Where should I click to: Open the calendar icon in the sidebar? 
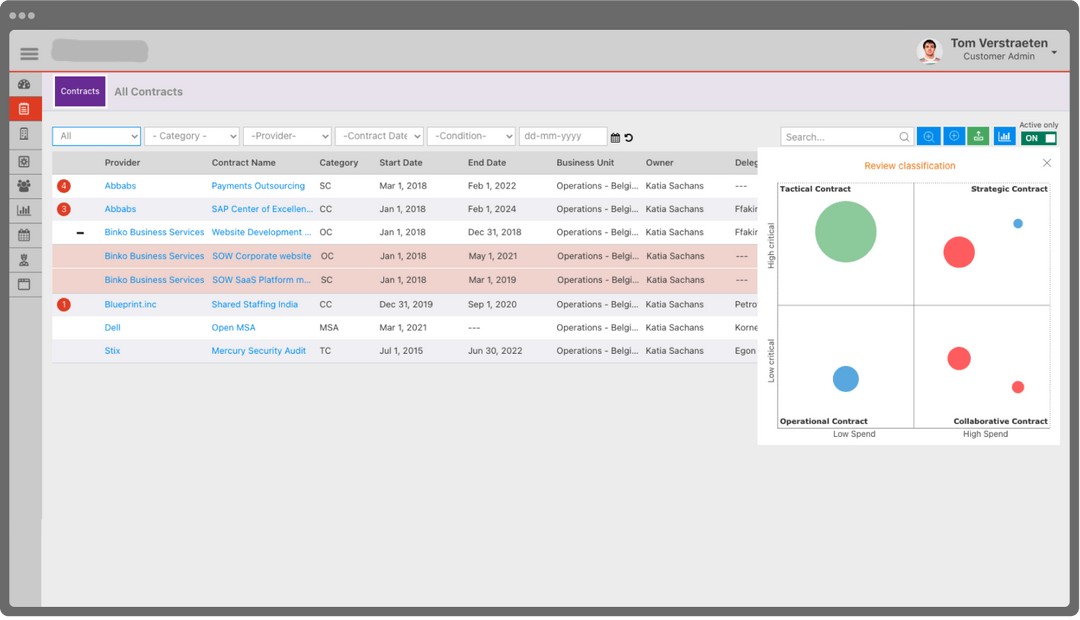click(24, 236)
